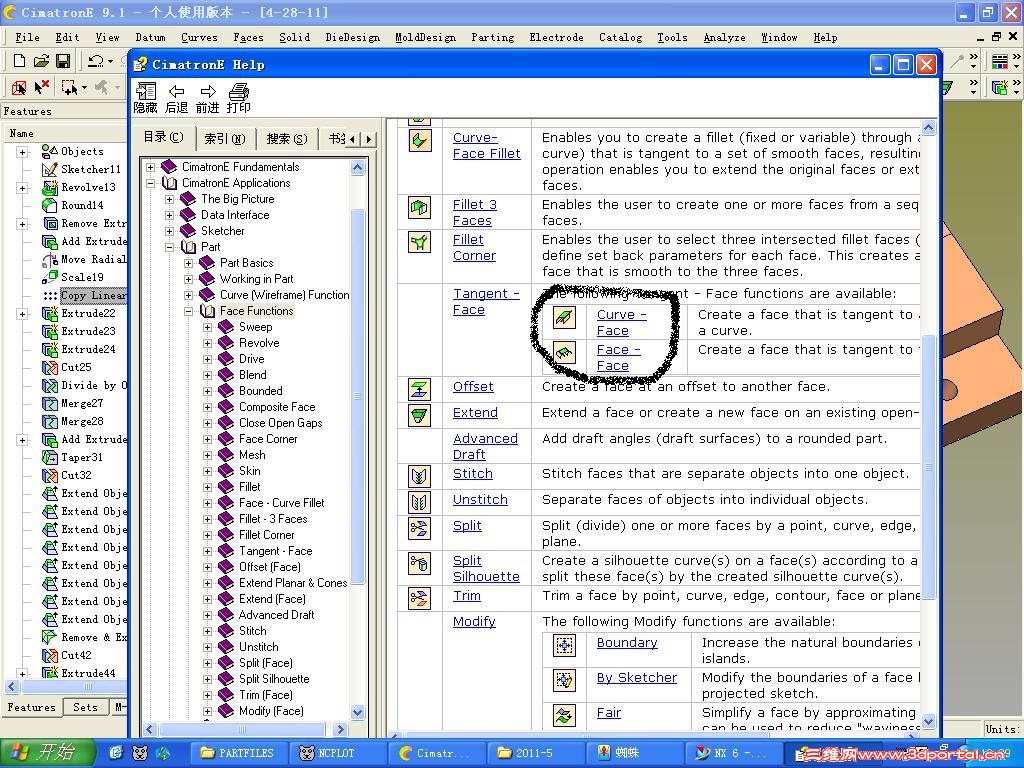The width and height of the screenshot is (1024, 768).
Task: Click the Trim function icon
Action: [419, 598]
